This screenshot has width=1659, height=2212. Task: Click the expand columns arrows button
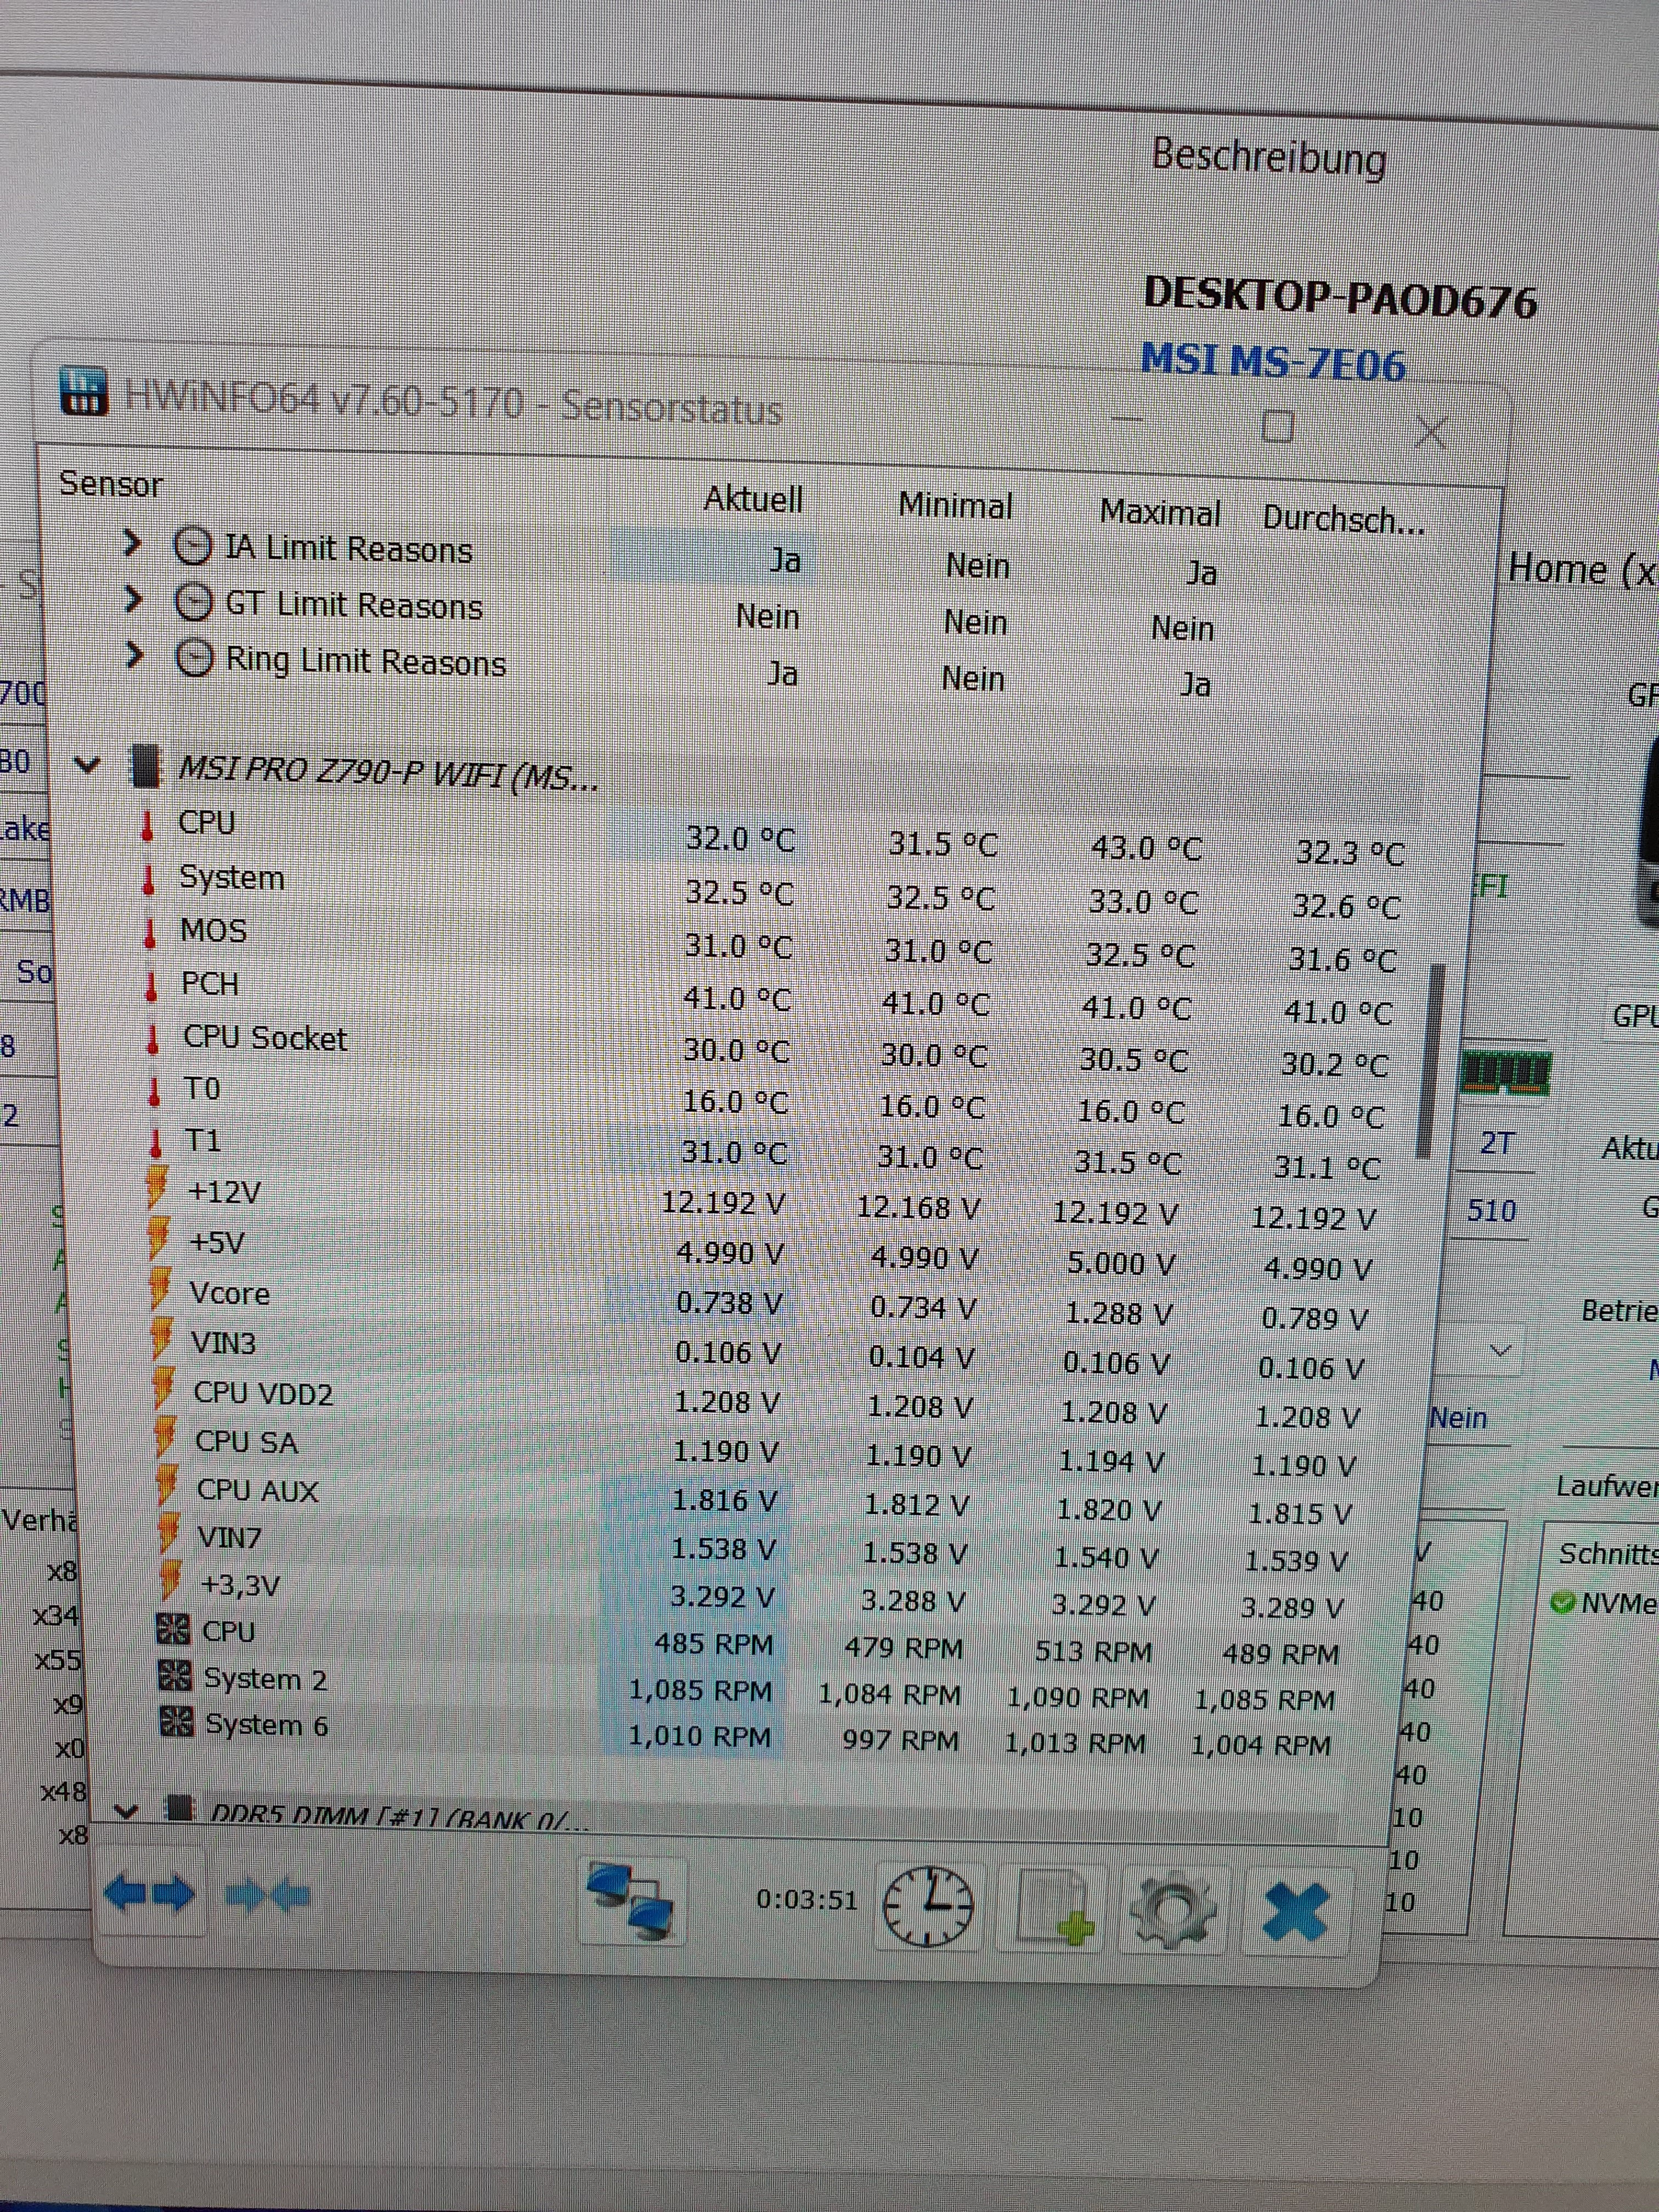150,1893
